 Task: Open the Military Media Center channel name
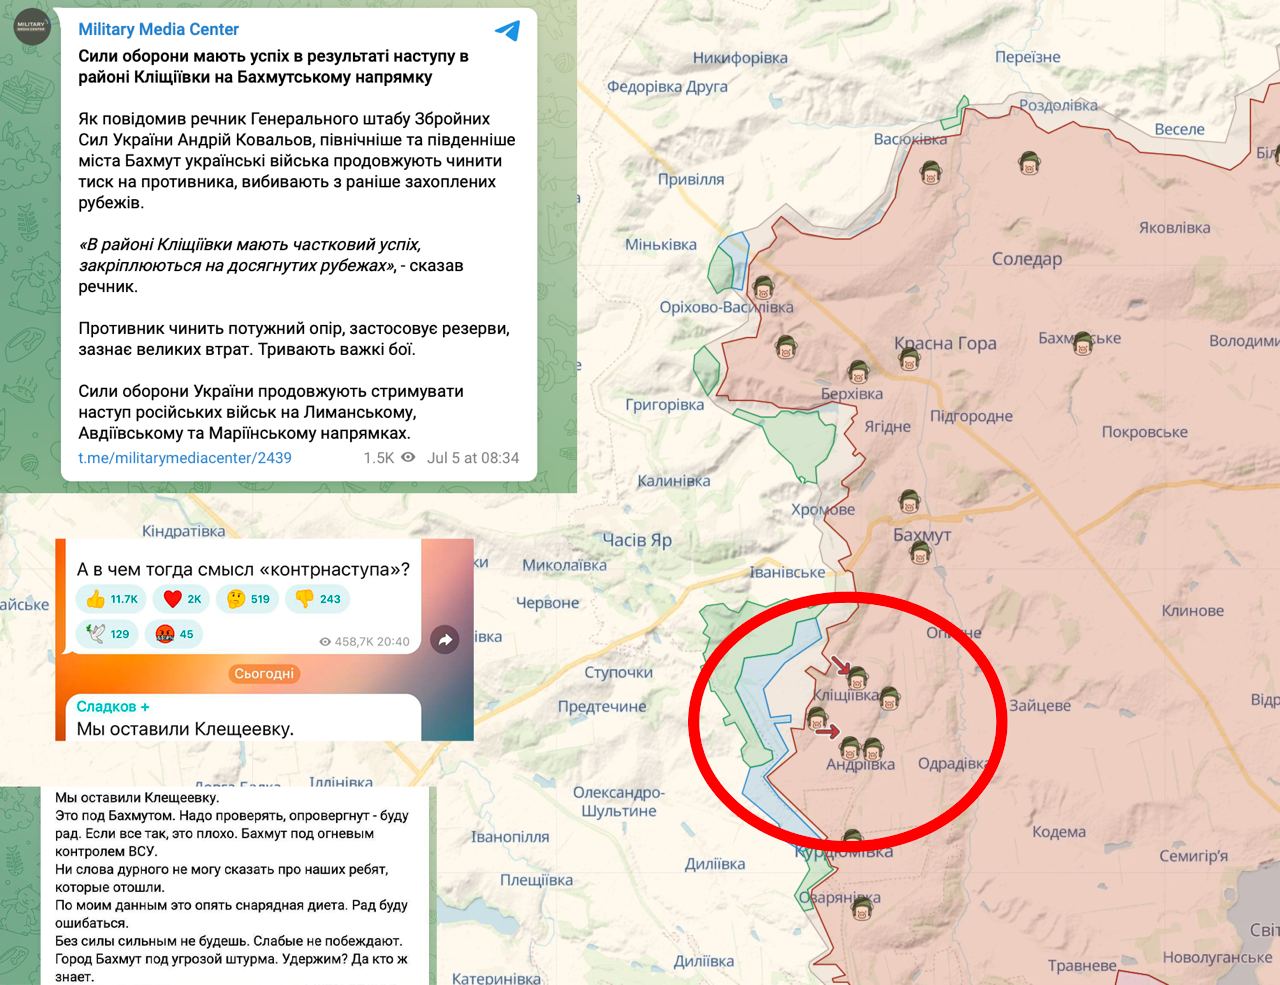(x=158, y=30)
